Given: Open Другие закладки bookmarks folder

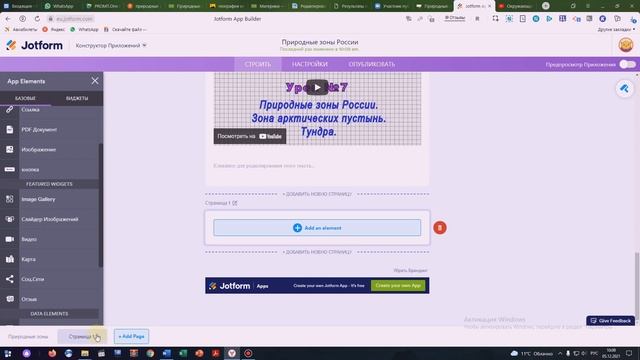Looking at the screenshot, I should click(x=616, y=29).
